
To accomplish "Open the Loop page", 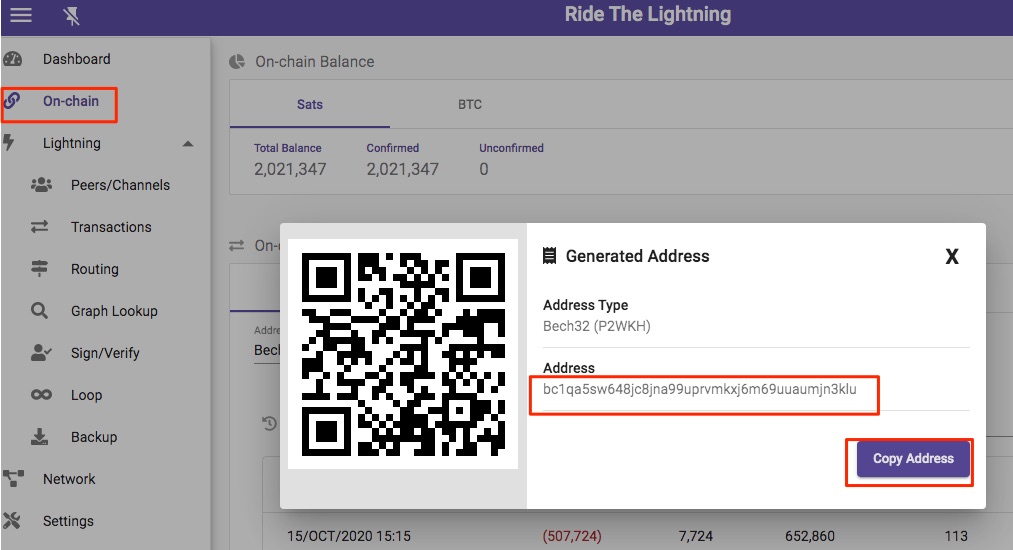I will tap(87, 395).
